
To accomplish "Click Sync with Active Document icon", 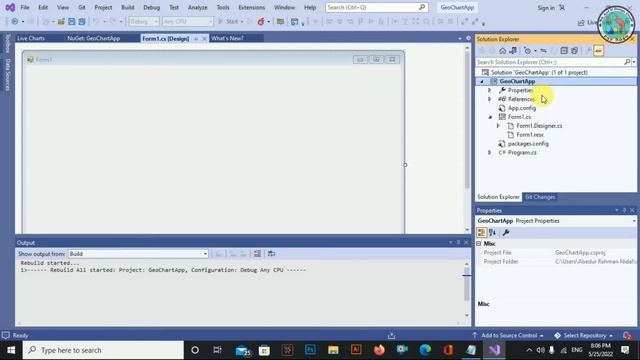I will [543, 51].
